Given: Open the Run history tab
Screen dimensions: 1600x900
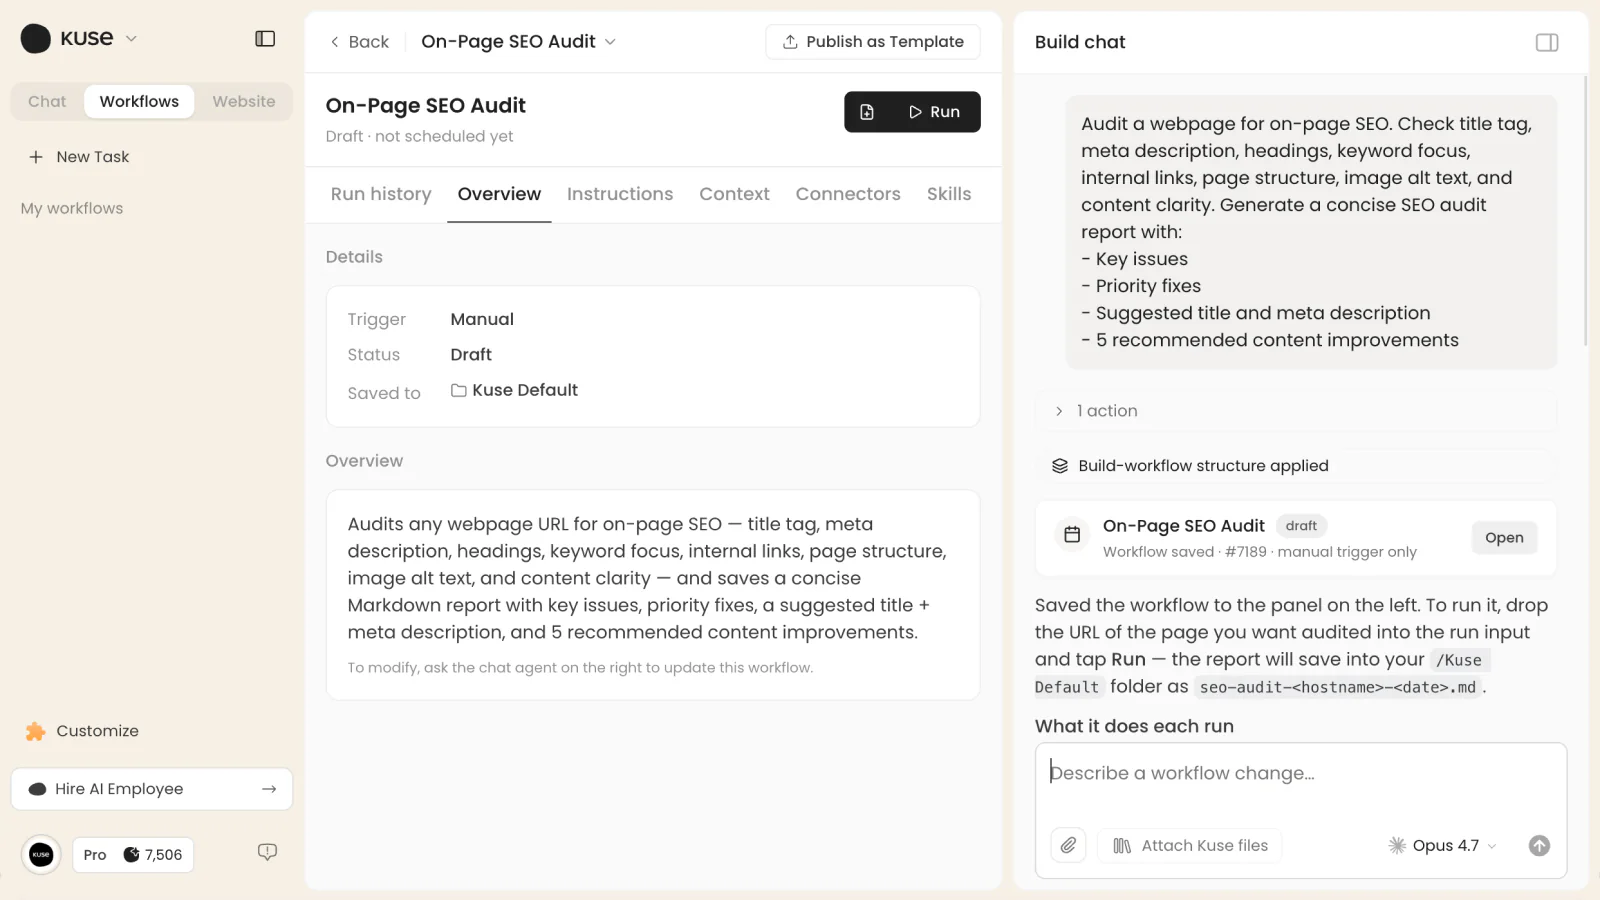Looking at the screenshot, I should coord(381,194).
